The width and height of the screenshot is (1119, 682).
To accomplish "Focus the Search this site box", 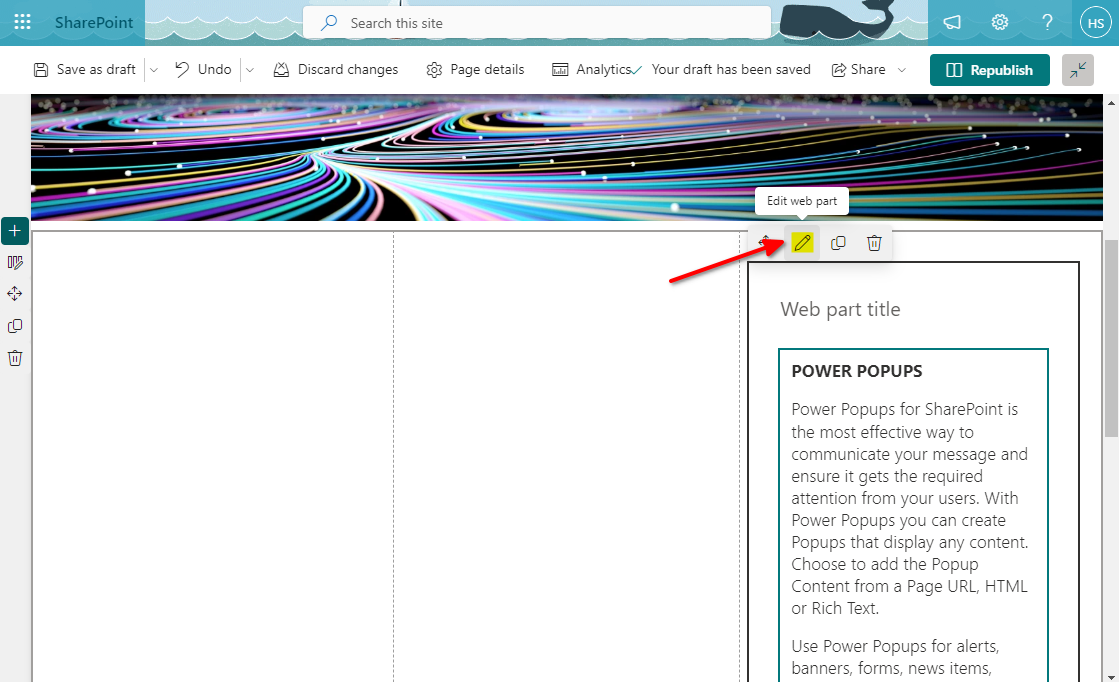I will pos(537,23).
